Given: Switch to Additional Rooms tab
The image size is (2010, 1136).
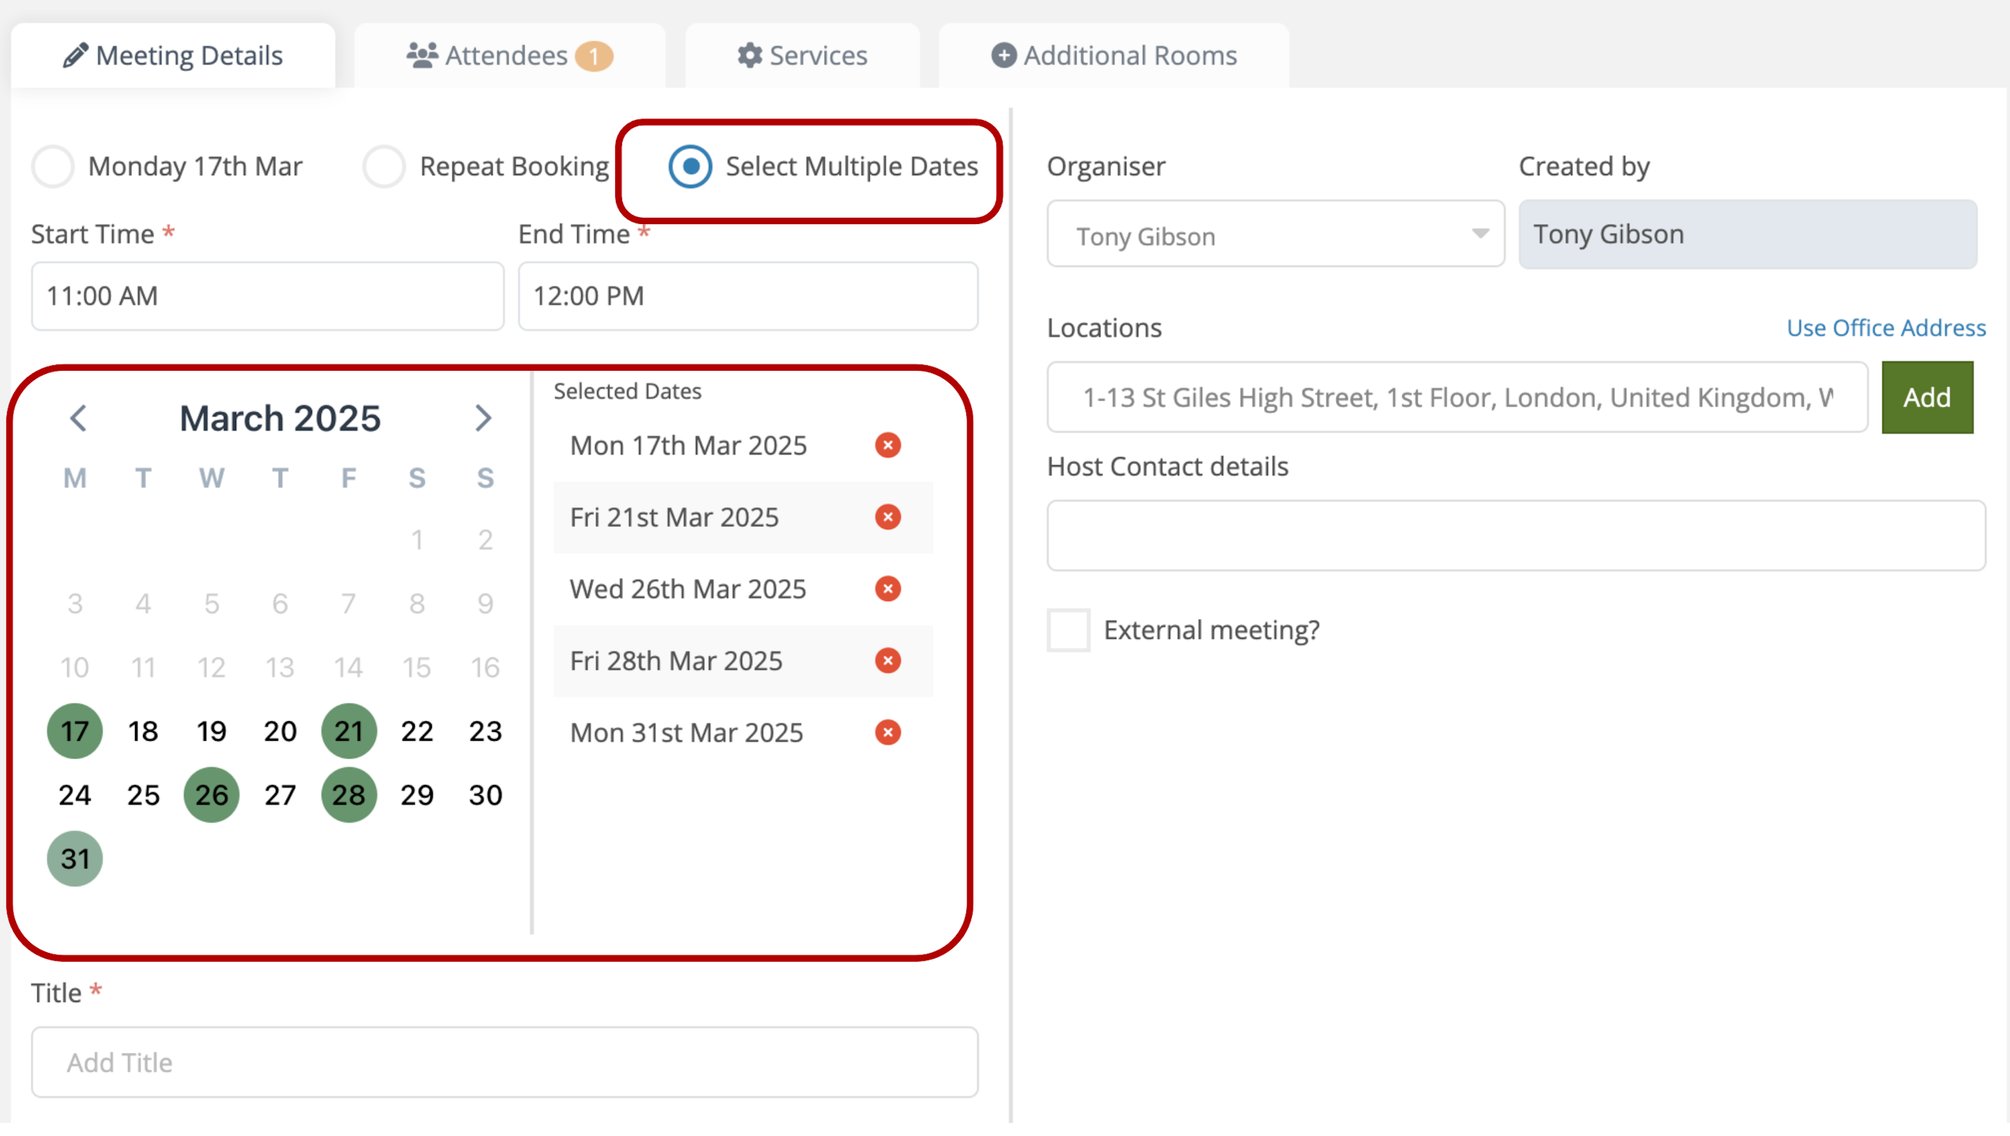Looking at the screenshot, I should point(1113,56).
